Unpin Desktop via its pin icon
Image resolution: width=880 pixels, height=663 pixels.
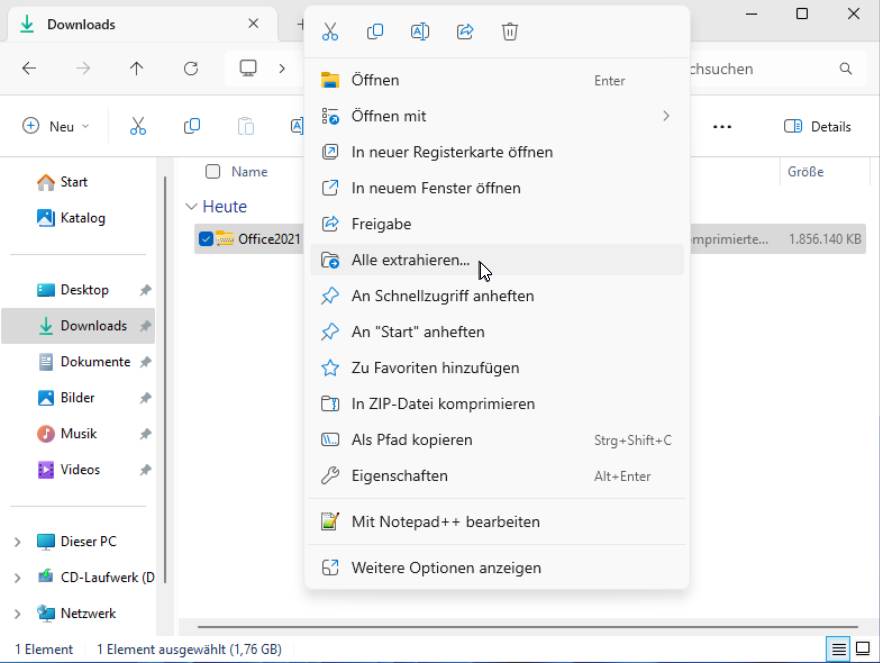[145, 290]
